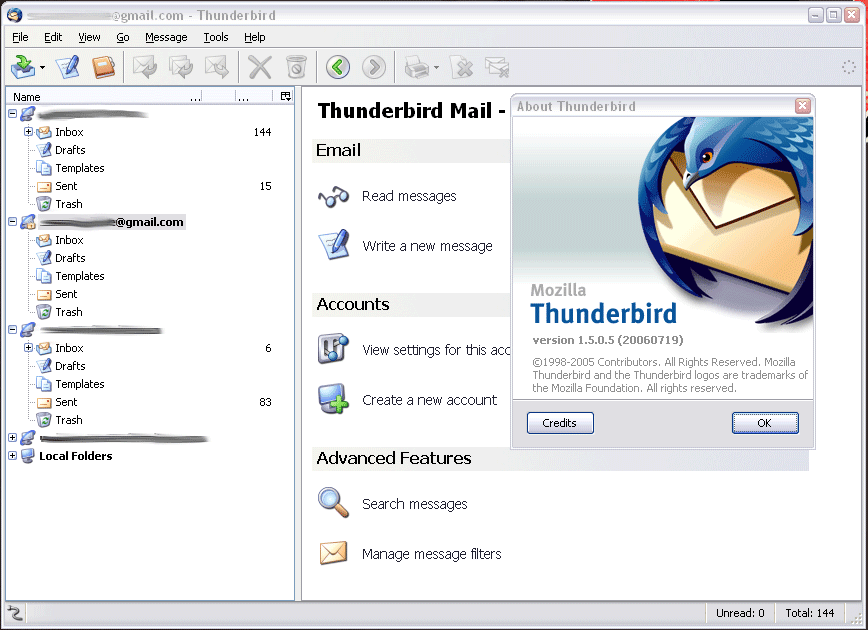
Task: Expand the fourth account above Local Folders
Action: click(x=12, y=437)
